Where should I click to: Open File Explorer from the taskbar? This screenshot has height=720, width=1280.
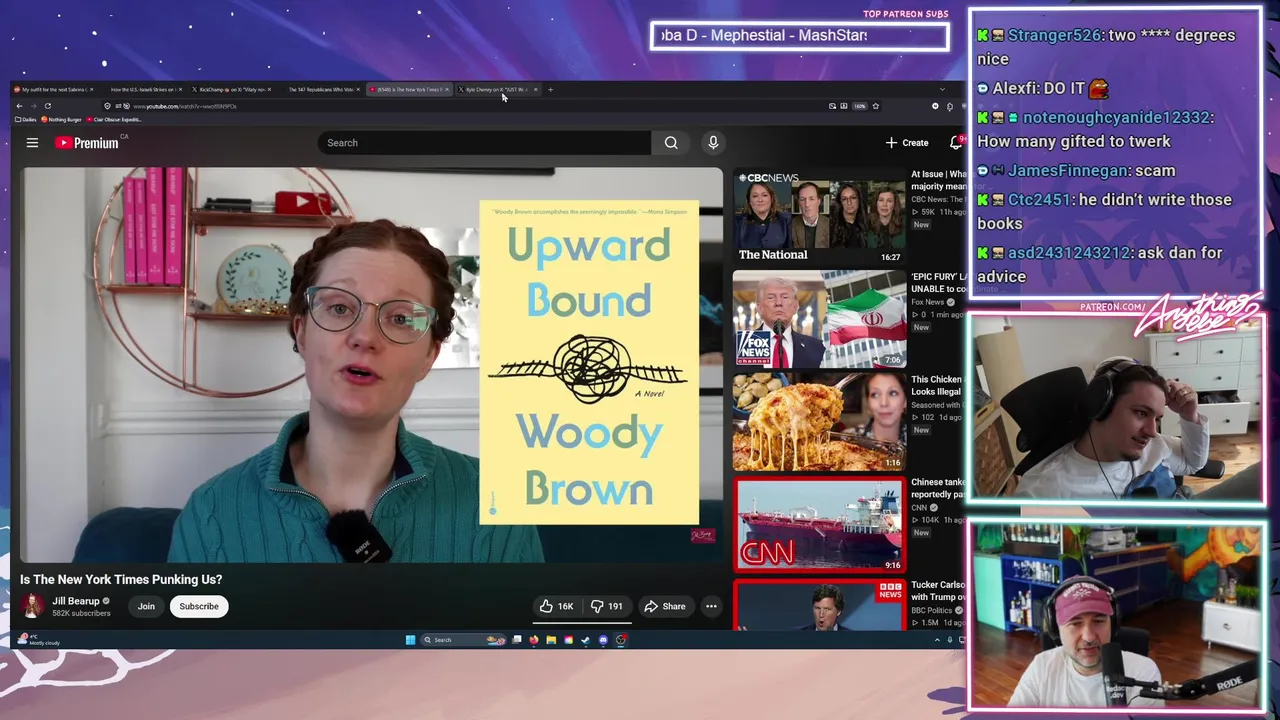pyautogui.click(x=551, y=640)
